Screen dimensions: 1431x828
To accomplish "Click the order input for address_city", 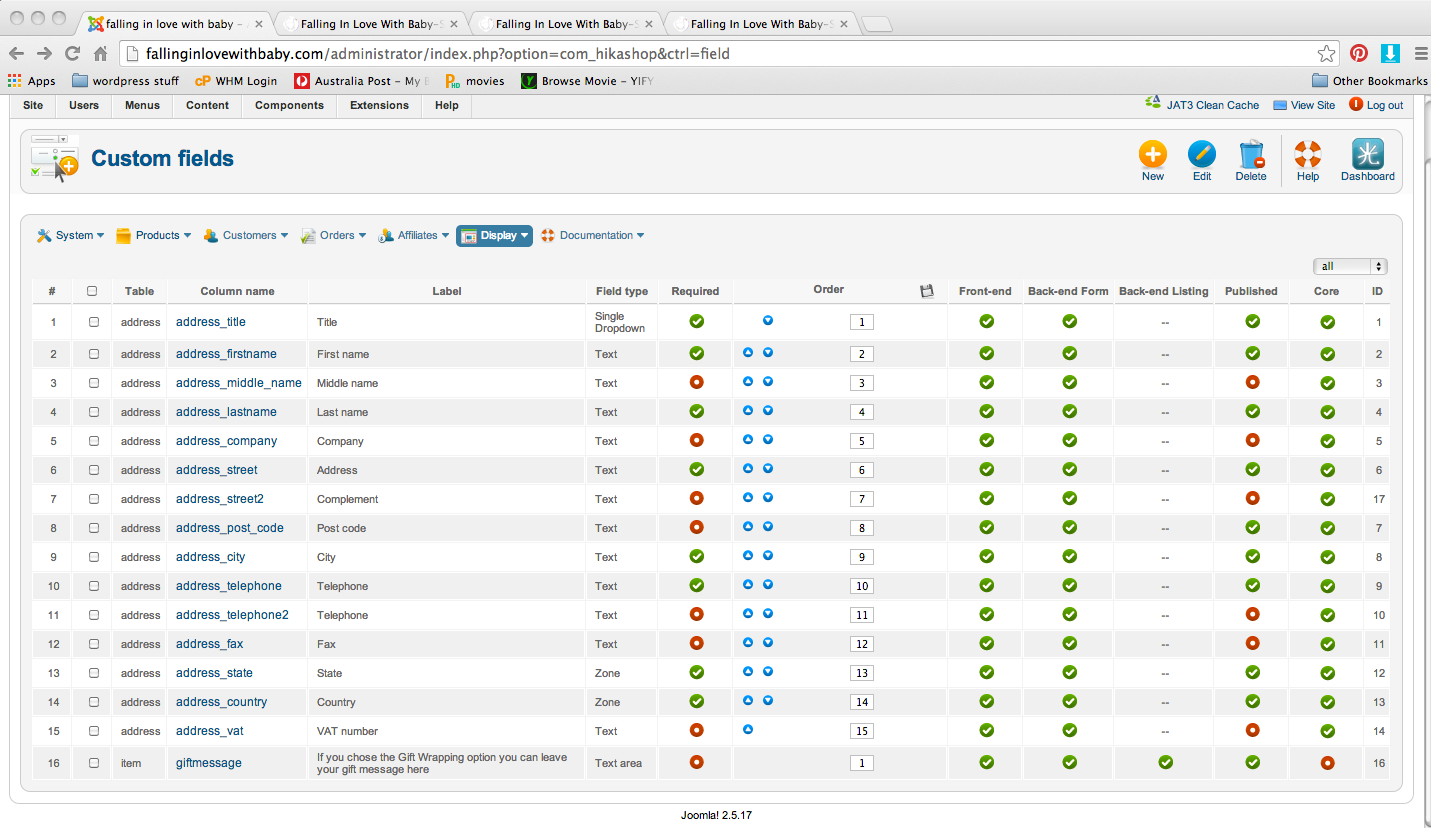I will pyautogui.click(x=861, y=557).
